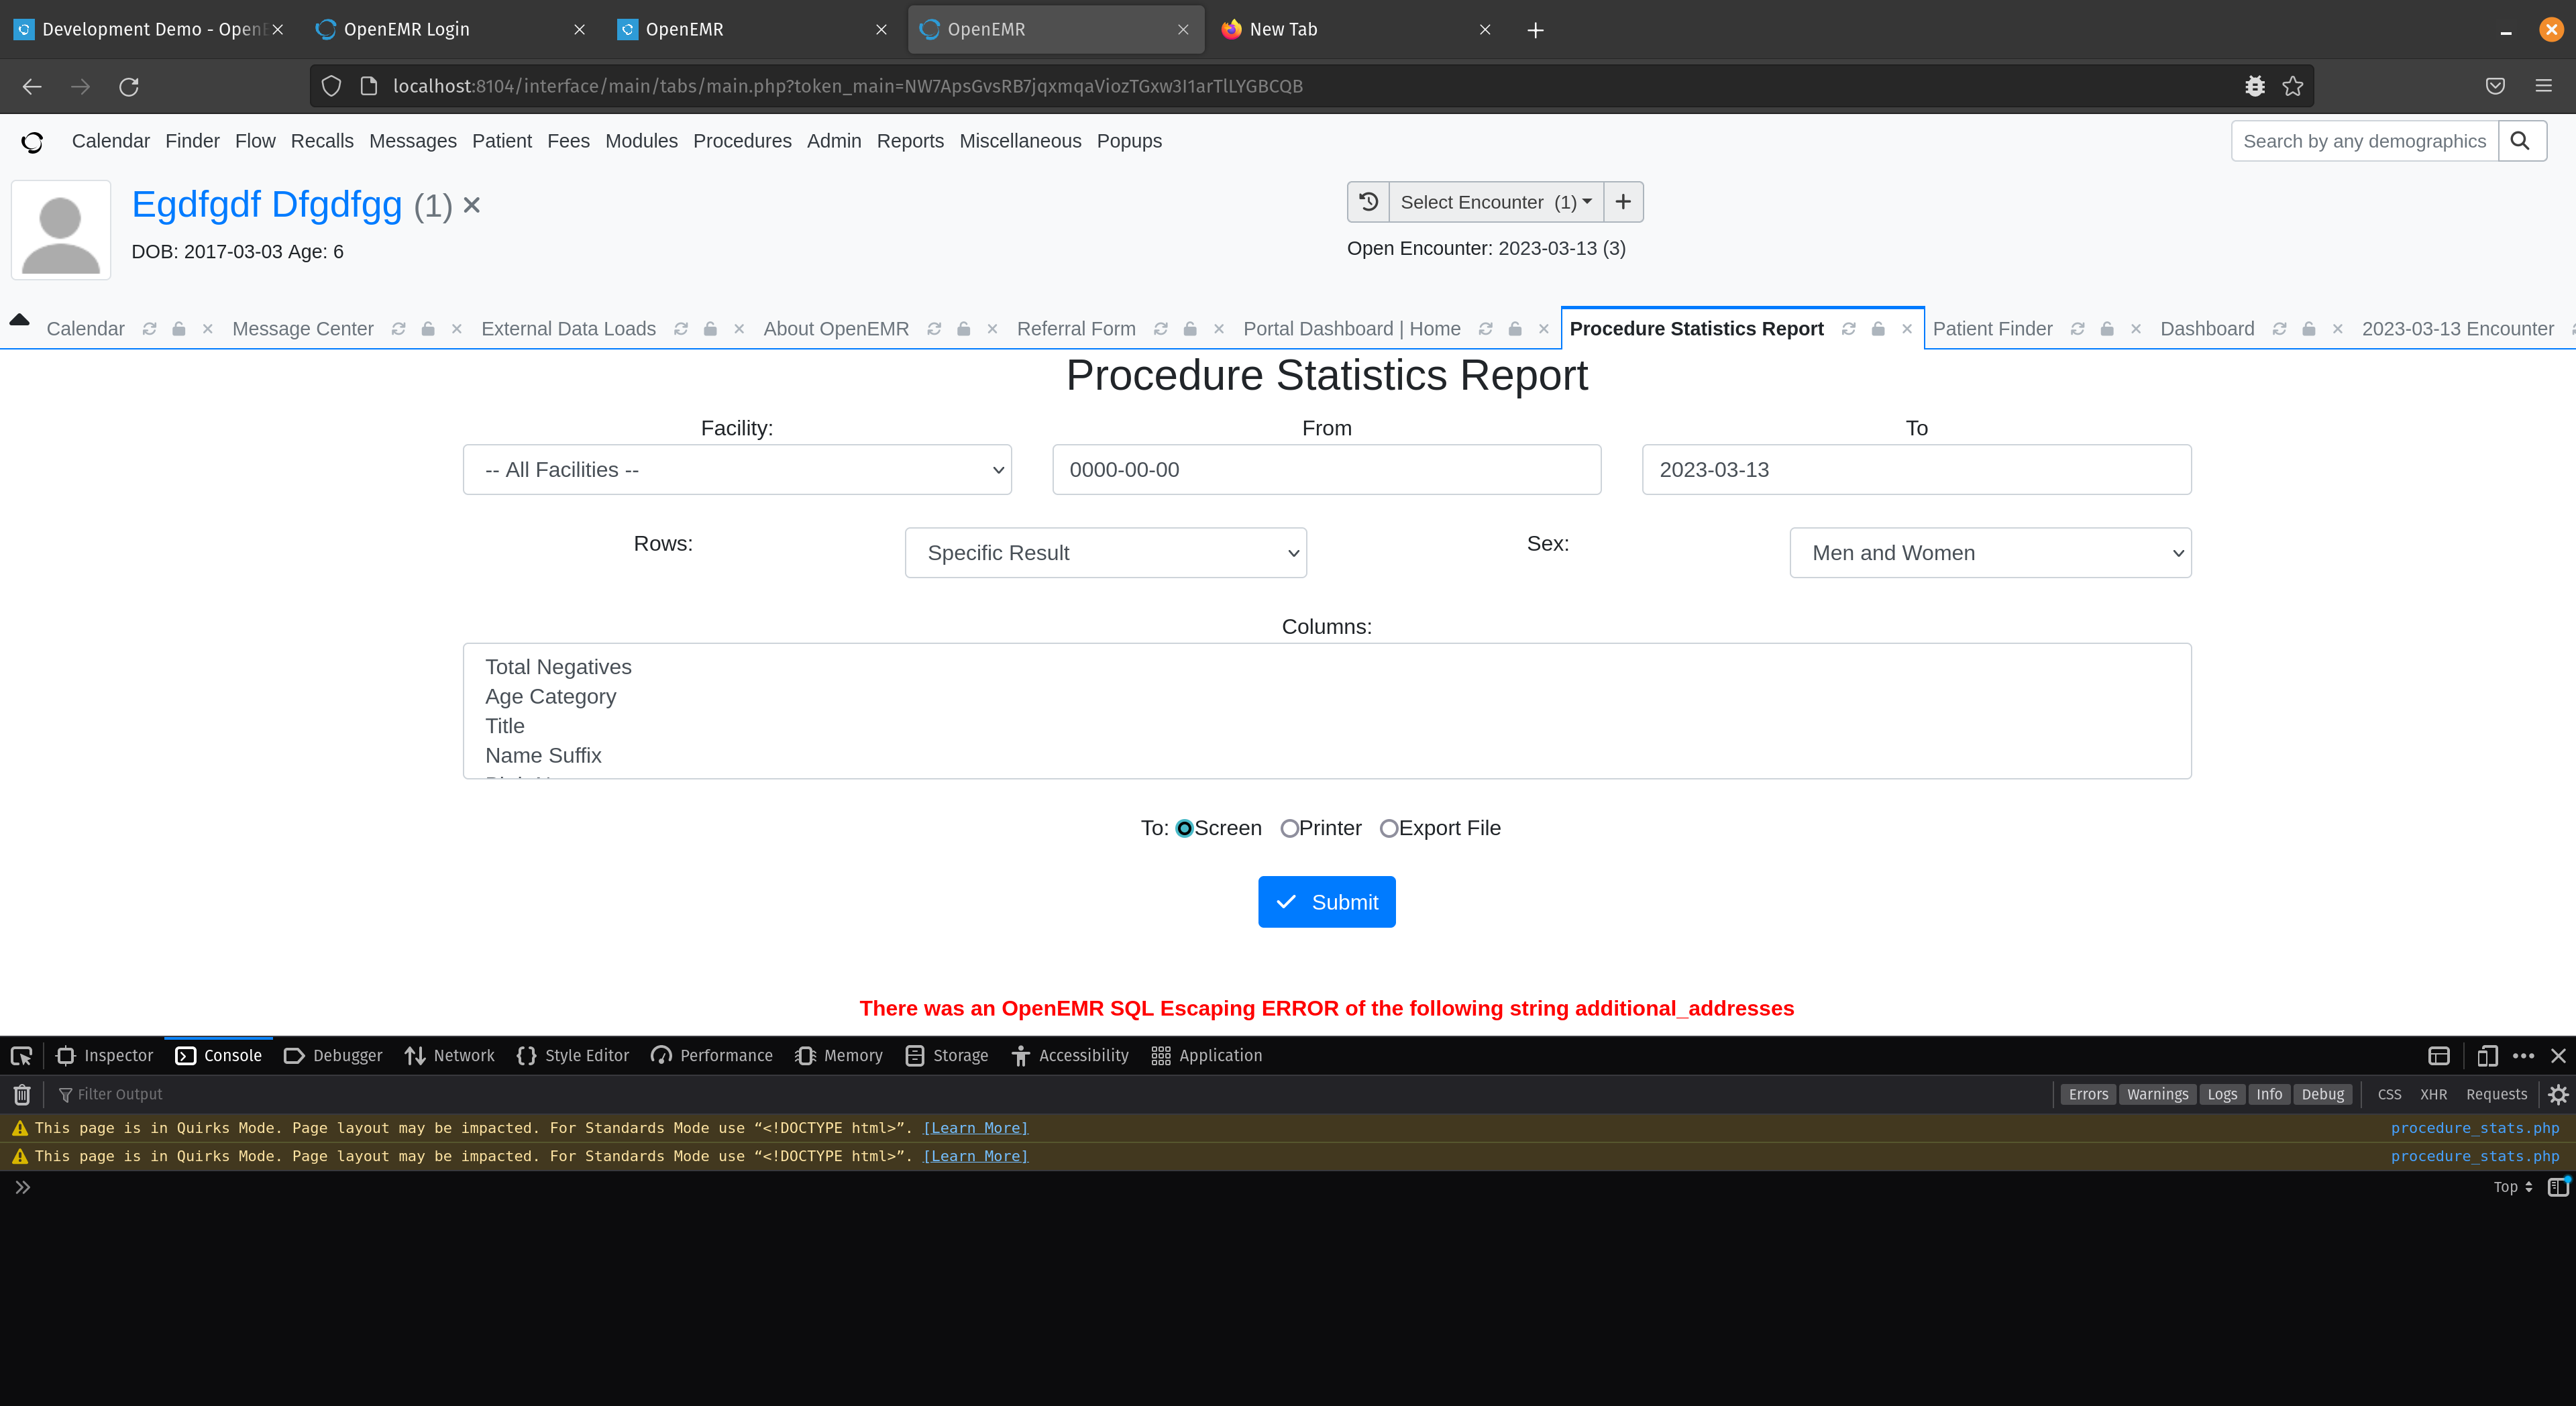
Task: Lock the Procedure Statistics Report tab
Action: (x=1878, y=329)
